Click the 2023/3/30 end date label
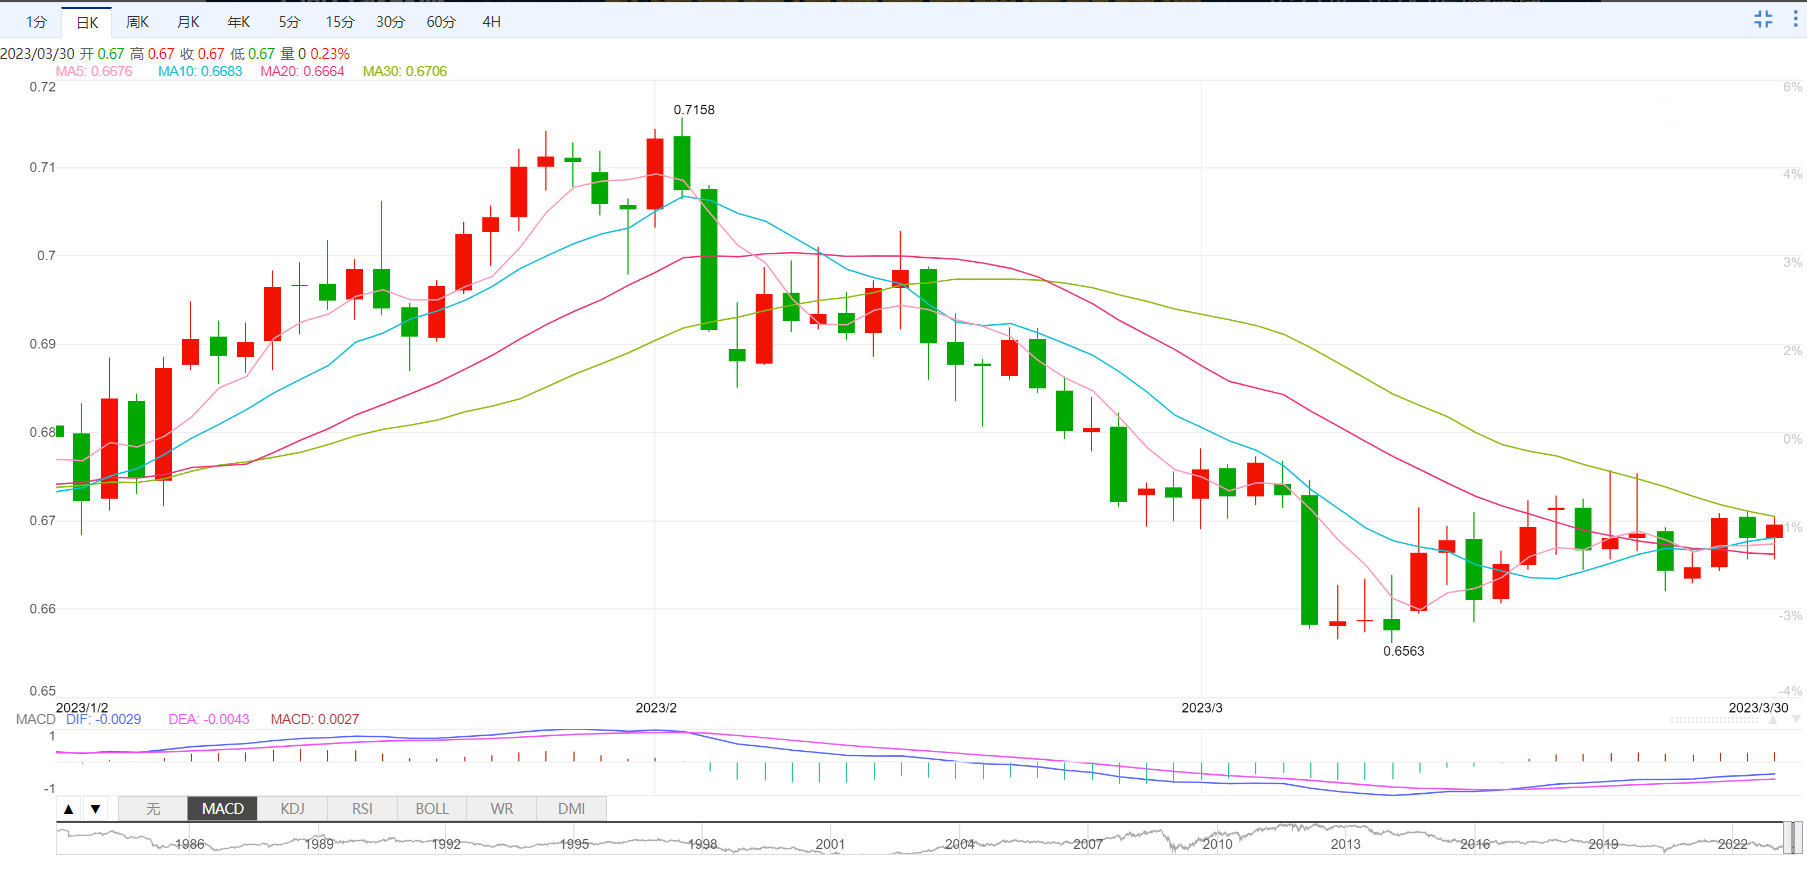 [x=1758, y=707]
